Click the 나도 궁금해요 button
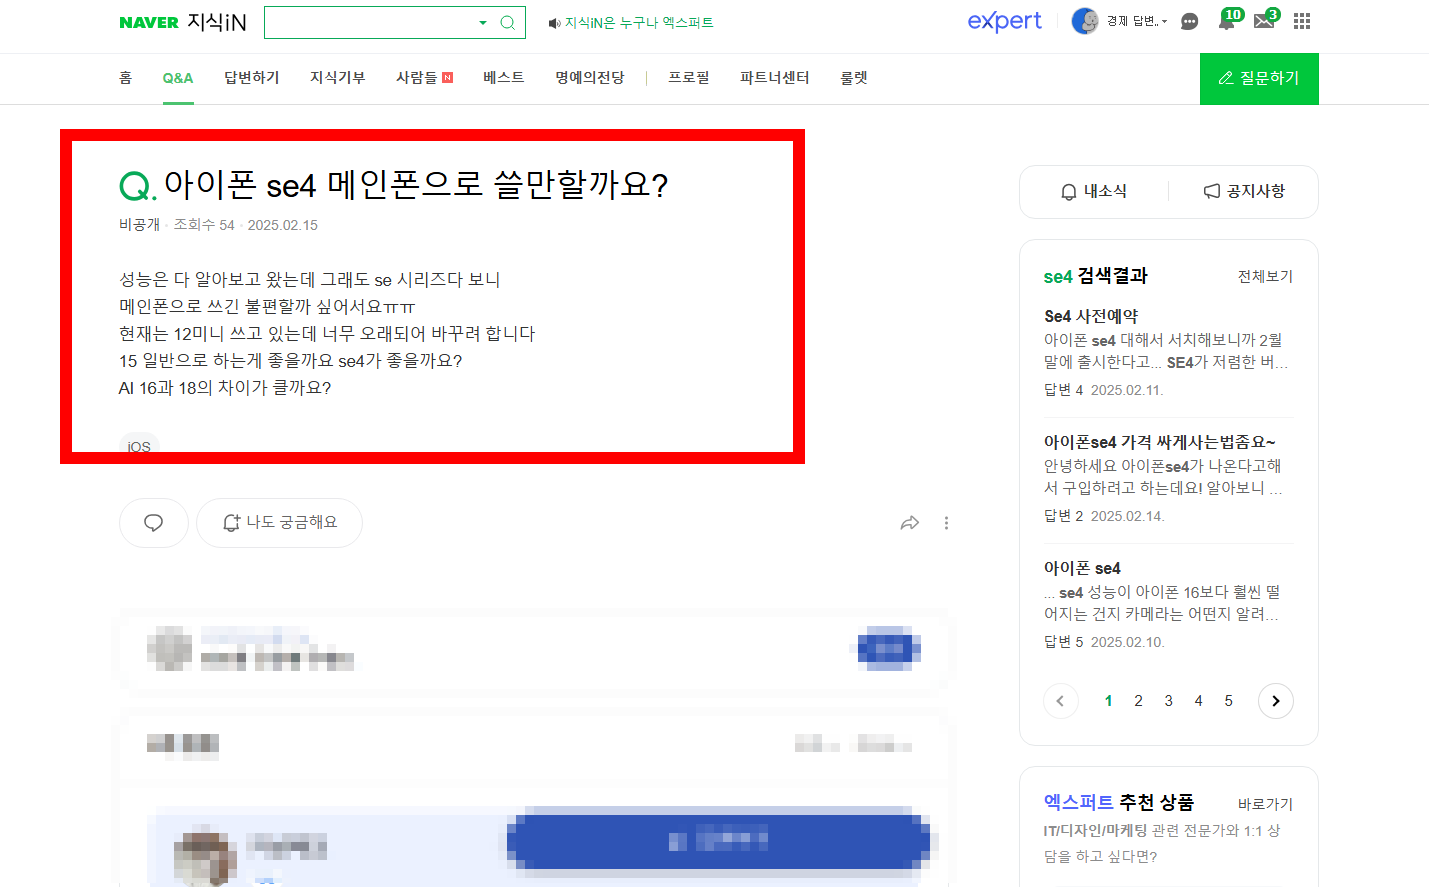Screen dimensions: 1429x887 (x=279, y=523)
